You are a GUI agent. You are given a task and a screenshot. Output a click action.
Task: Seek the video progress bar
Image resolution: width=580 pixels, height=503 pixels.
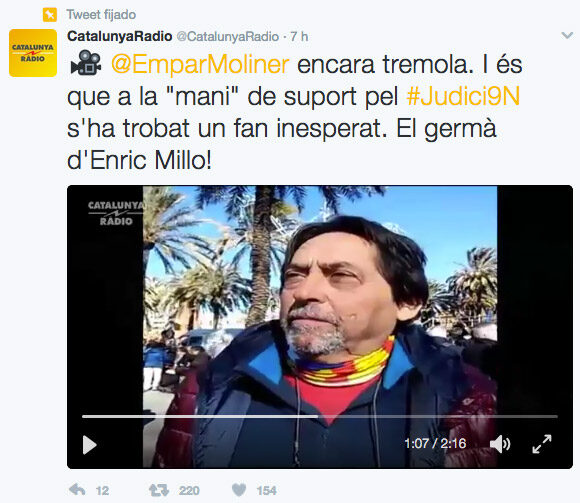point(320,416)
